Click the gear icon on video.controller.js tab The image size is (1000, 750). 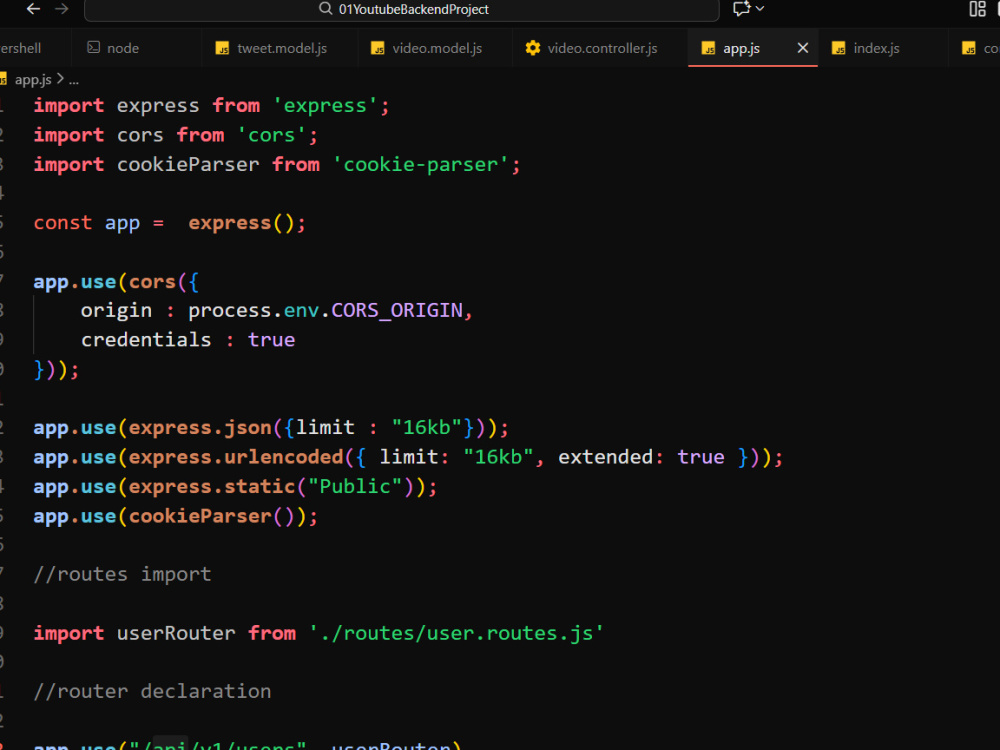click(533, 48)
